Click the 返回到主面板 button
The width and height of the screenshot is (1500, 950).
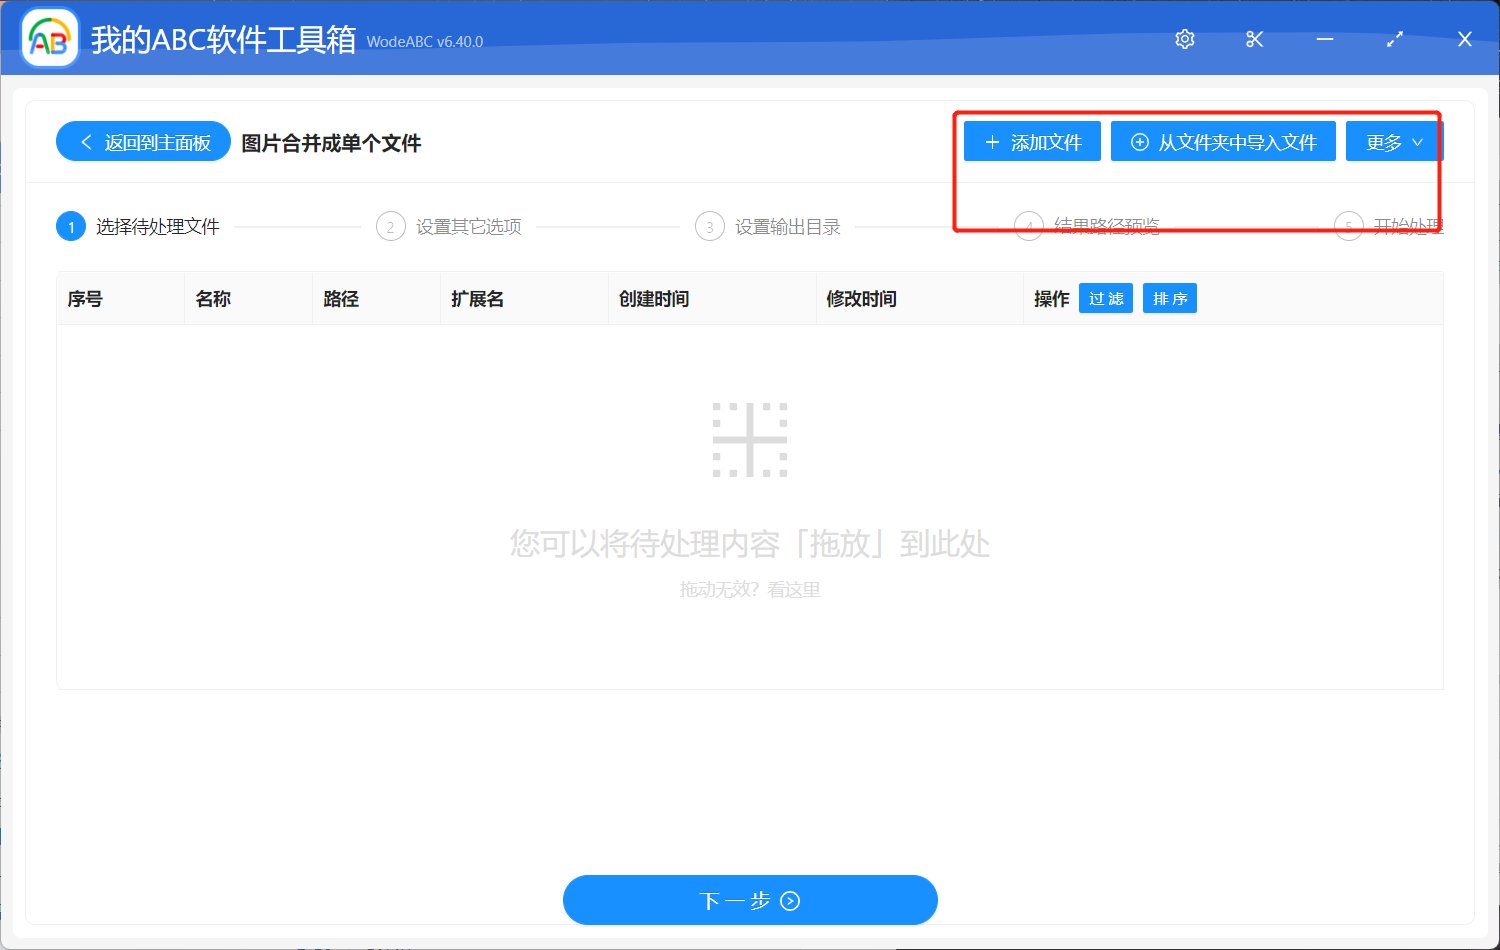pos(143,141)
